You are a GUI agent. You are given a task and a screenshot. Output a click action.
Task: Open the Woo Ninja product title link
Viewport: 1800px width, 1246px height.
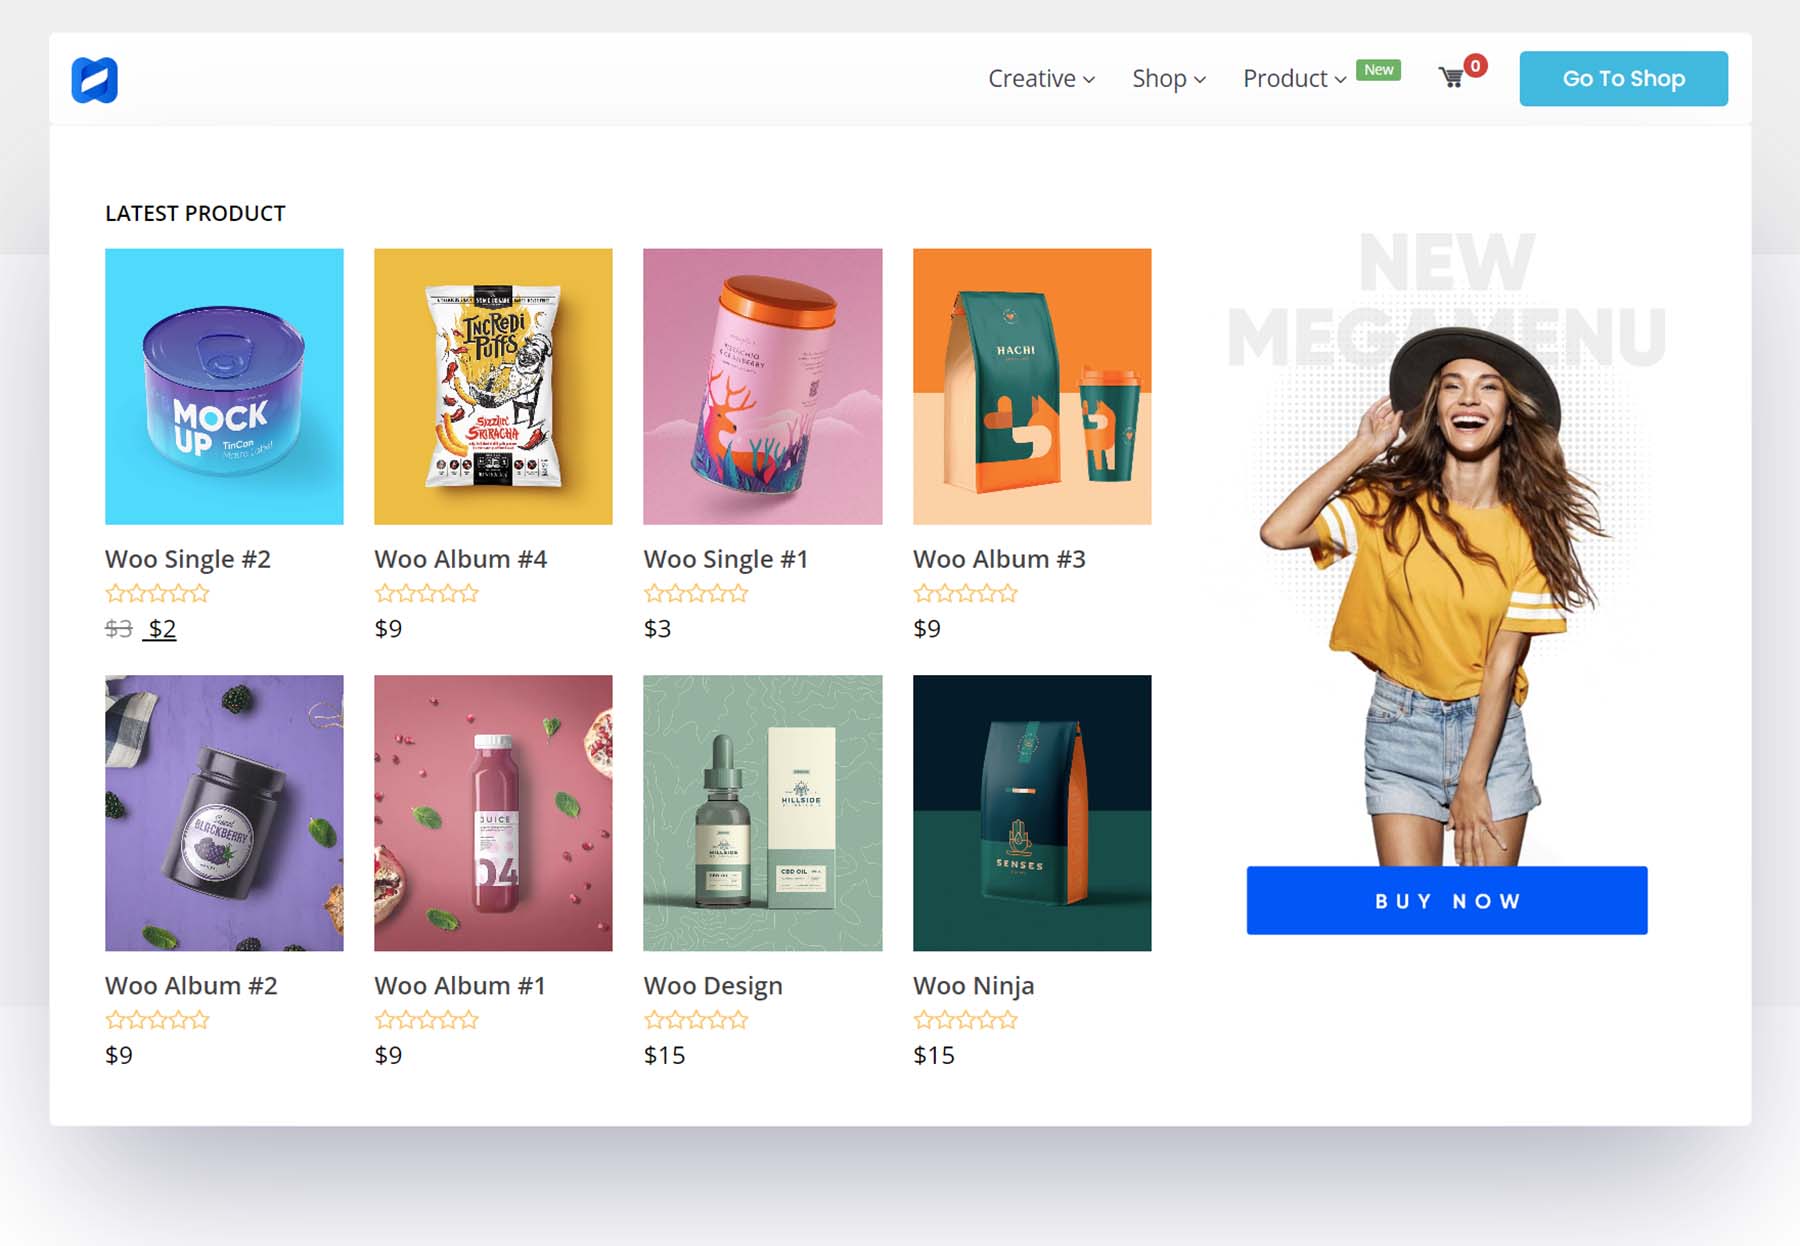coord(972,985)
